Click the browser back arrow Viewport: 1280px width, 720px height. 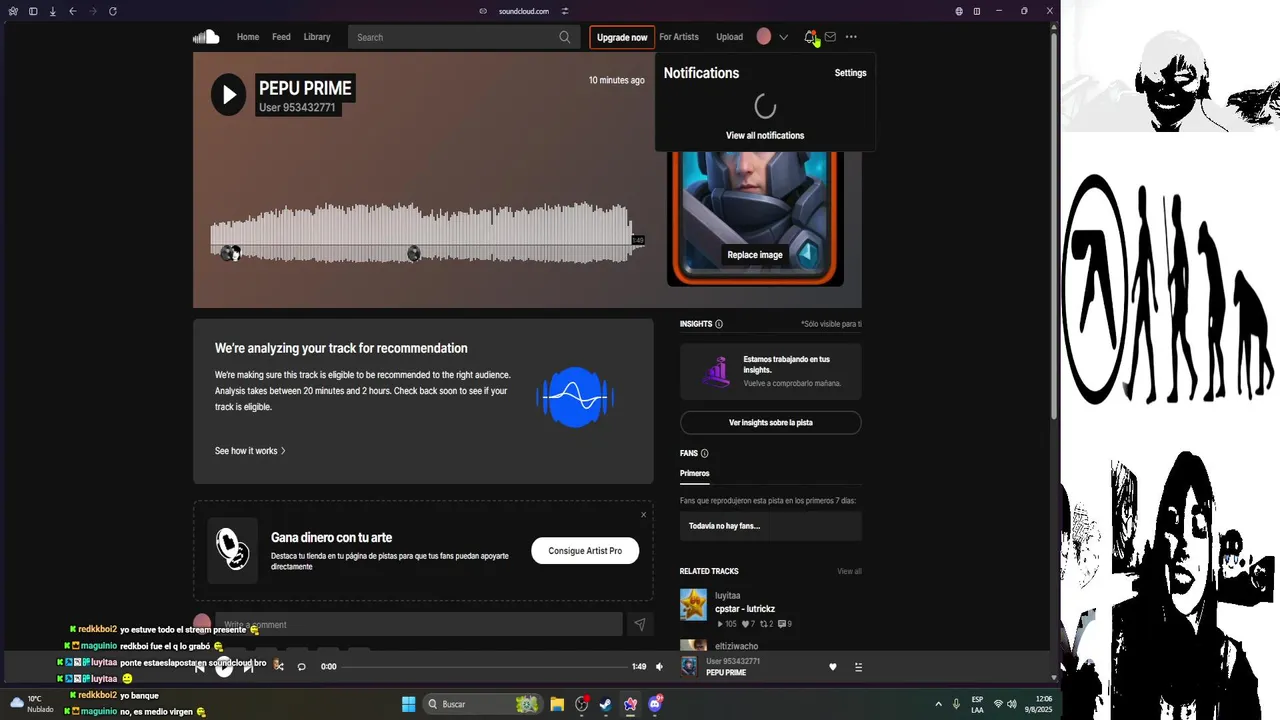[73, 11]
